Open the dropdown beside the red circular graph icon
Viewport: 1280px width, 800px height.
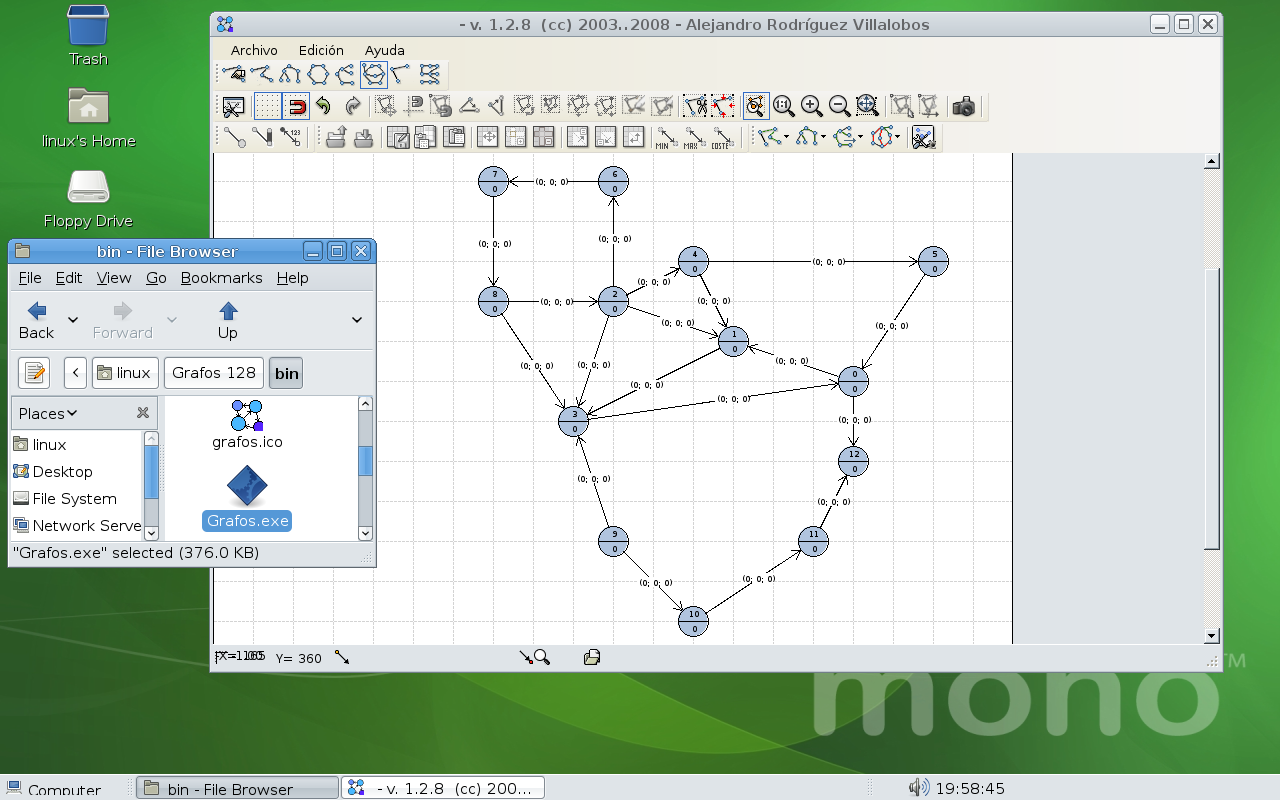tap(897, 138)
